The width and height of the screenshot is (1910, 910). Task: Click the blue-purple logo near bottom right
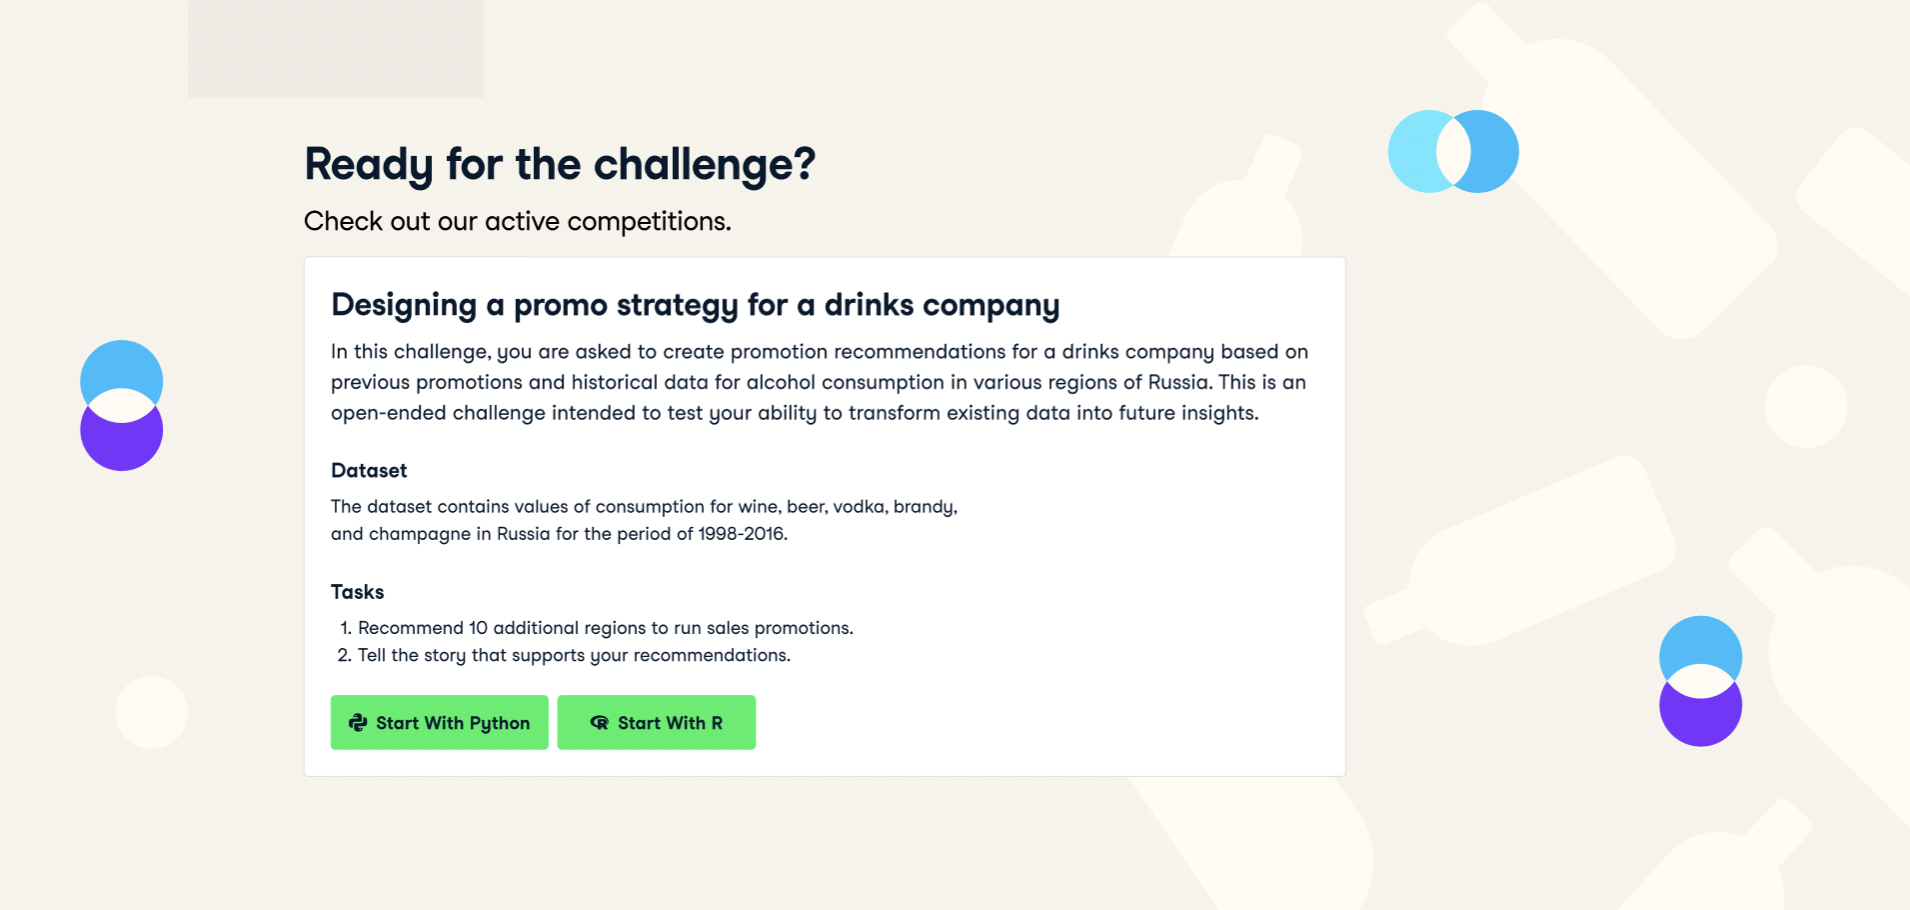pyautogui.click(x=1699, y=681)
